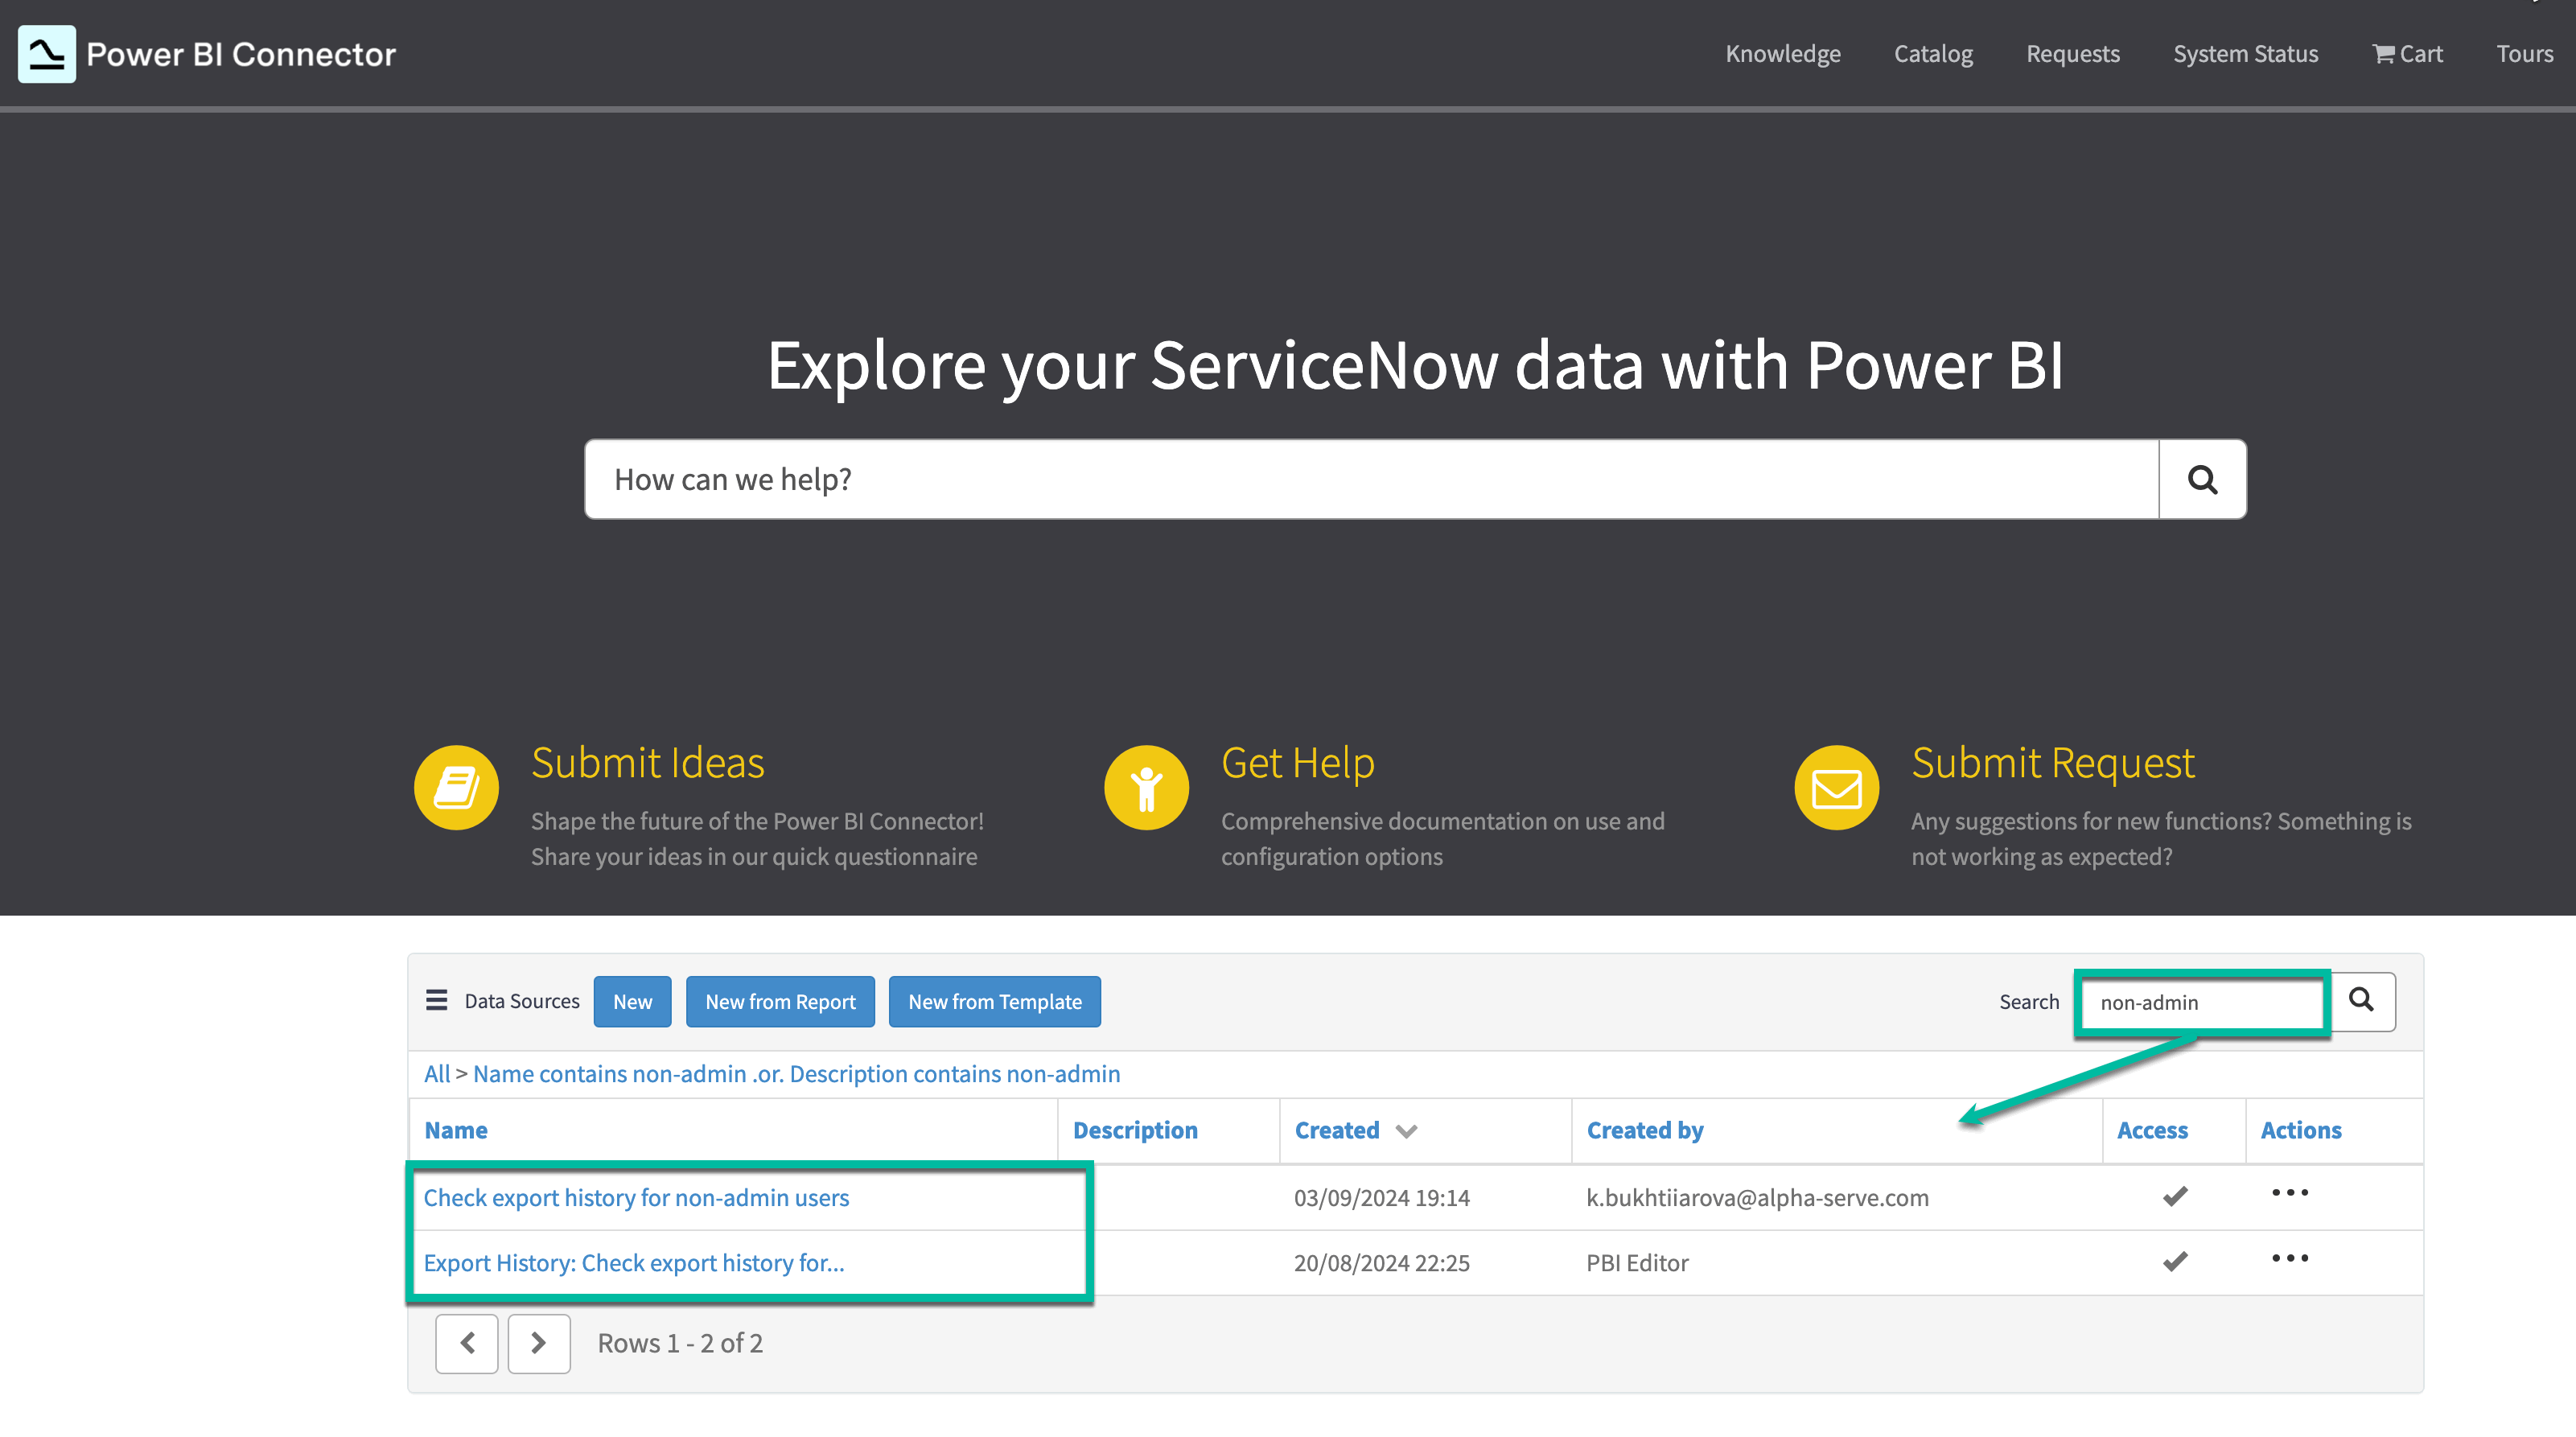Viewport: 2576px width, 1437px height.
Task: Click the Get Help documentation icon
Action: click(1145, 787)
